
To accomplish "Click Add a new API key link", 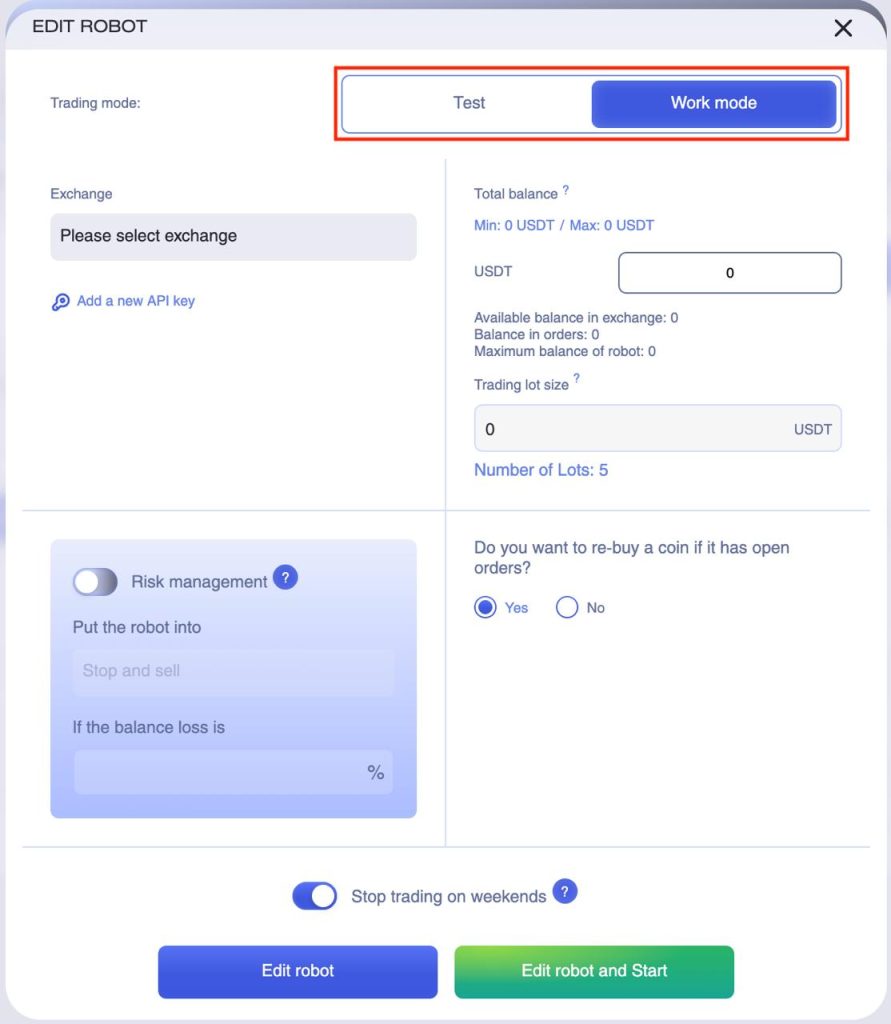I will tap(136, 301).
